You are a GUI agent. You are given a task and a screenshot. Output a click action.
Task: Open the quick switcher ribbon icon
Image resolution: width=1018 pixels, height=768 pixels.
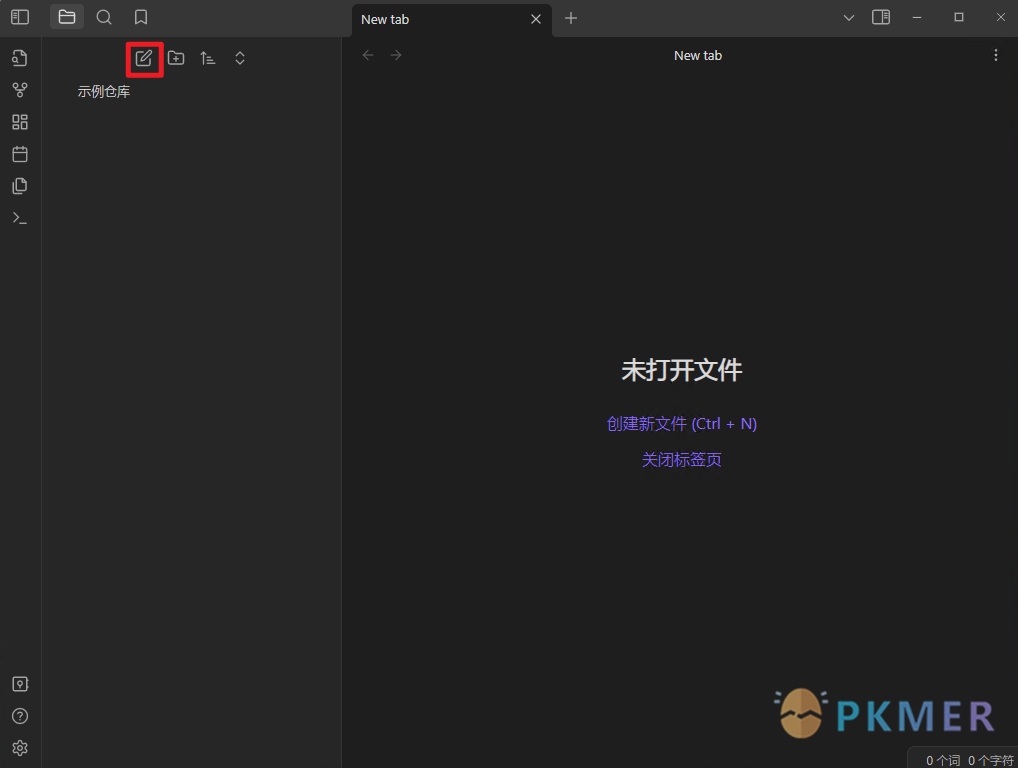[x=20, y=58]
